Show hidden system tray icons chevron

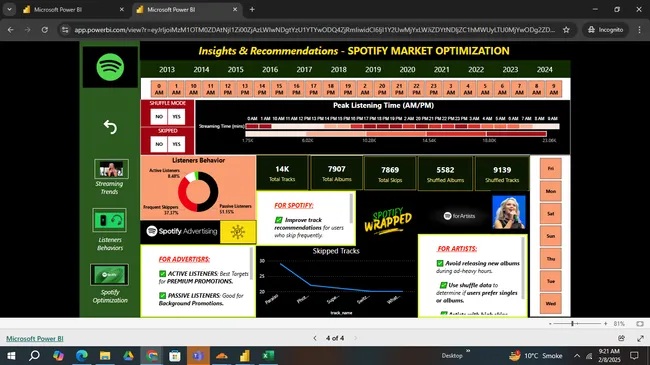point(577,355)
